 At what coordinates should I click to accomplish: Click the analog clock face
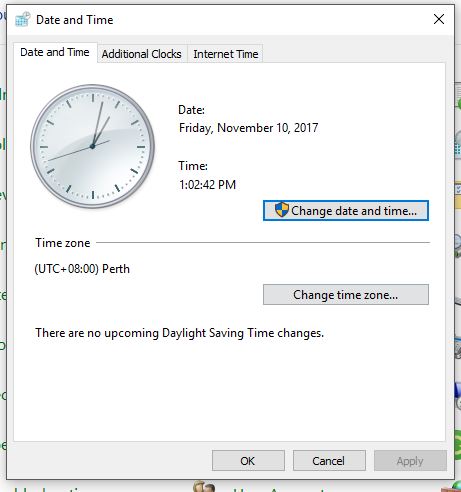92,146
